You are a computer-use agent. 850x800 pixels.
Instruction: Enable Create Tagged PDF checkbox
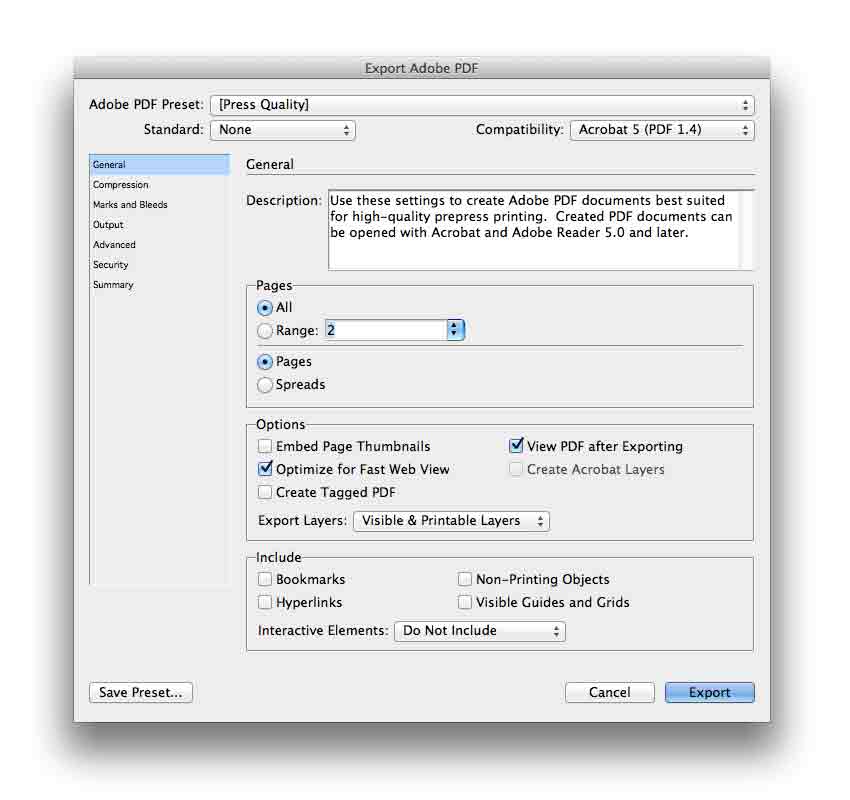point(265,492)
